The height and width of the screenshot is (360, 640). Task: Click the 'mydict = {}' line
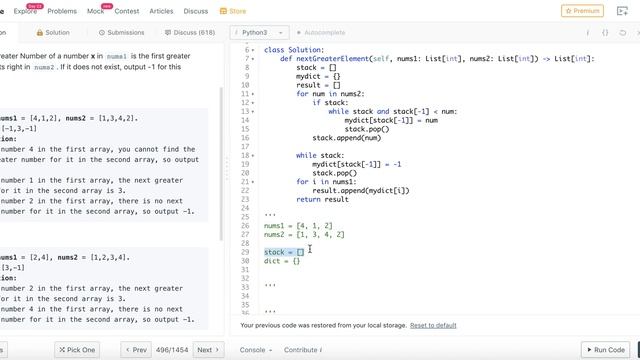(x=318, y=76)
